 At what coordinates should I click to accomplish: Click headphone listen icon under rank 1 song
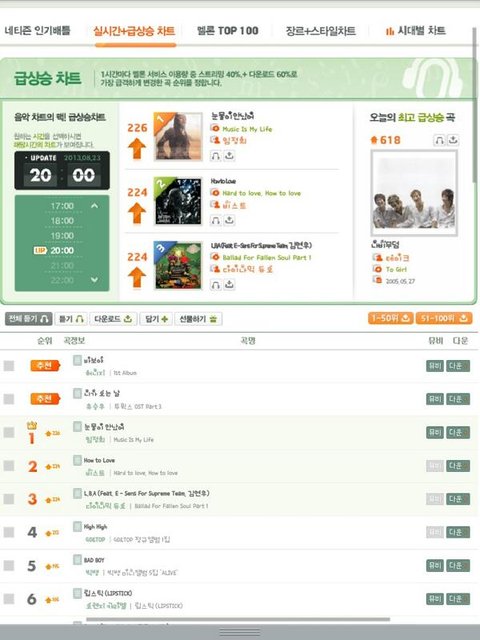pos(216,156)
